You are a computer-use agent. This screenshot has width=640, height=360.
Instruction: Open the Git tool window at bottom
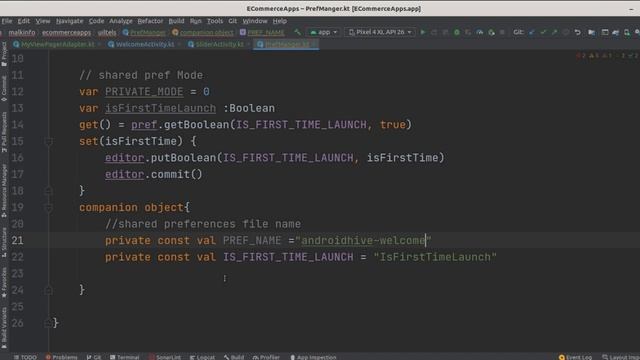coord(93,357)
